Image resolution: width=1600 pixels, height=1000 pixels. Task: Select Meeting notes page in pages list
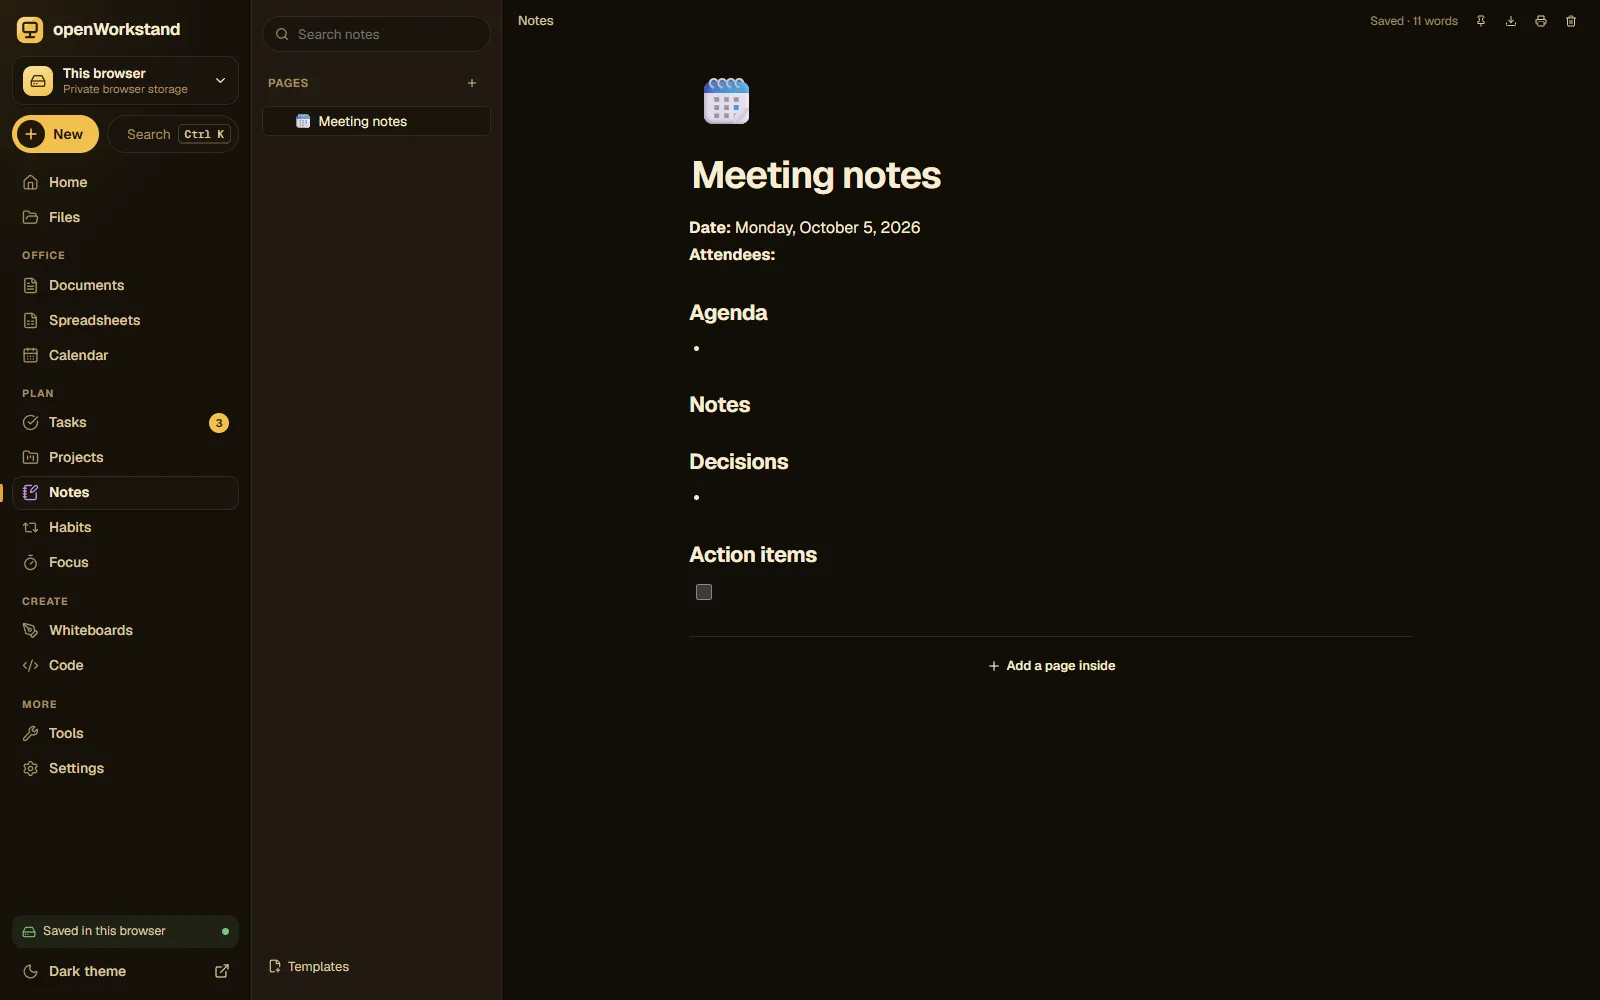tap(376, 121)
